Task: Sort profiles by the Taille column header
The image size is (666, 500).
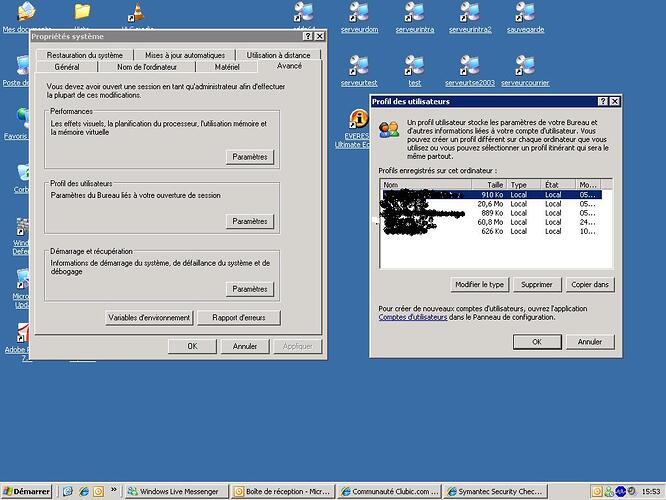Action: (496, 185)
